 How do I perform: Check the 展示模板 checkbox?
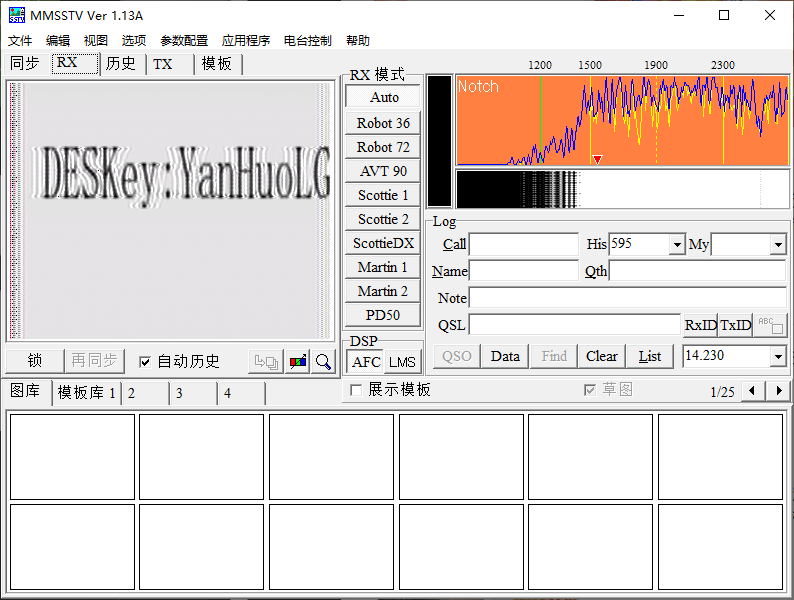point(356,390)
